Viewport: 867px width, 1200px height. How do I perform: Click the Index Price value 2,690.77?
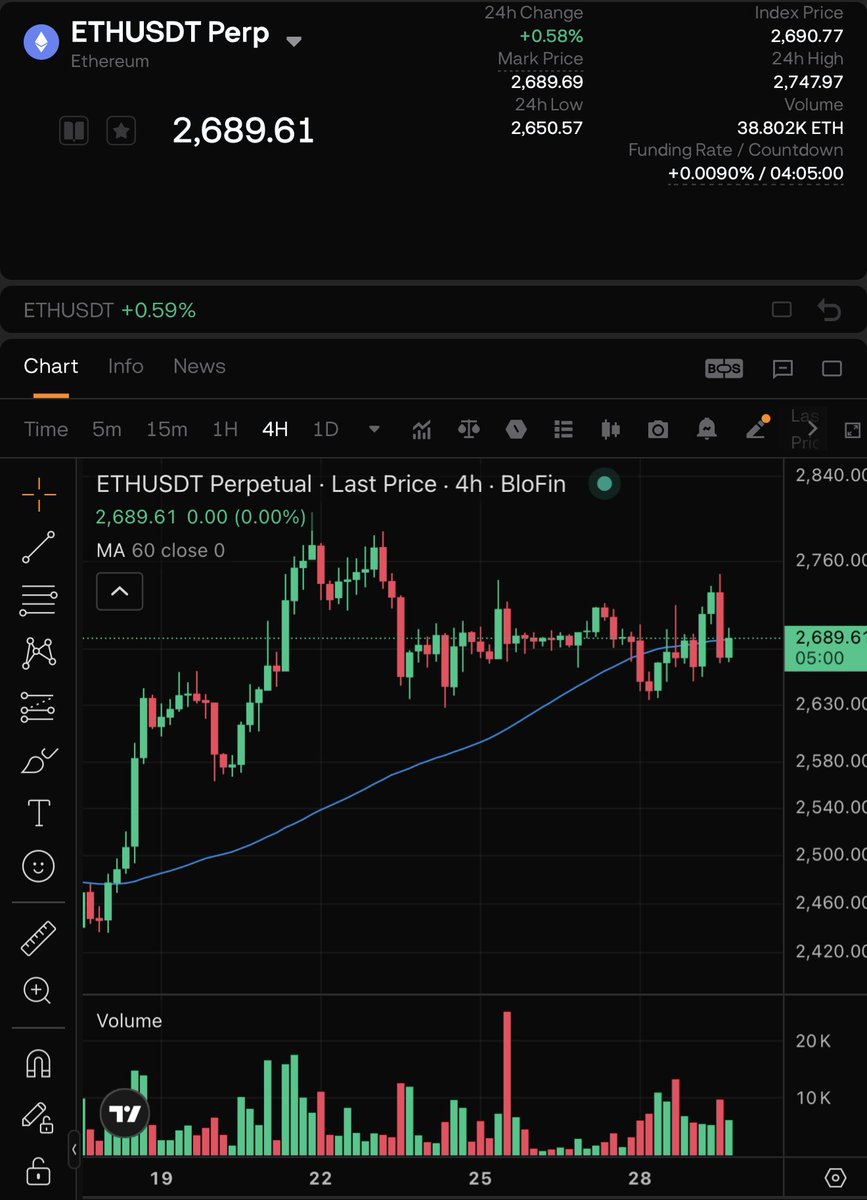click(x=806, y=35)
